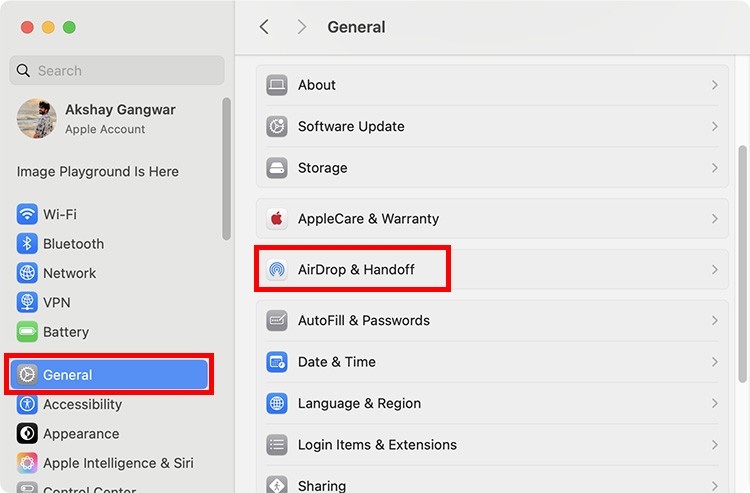The height and width of the screenshot is (493, 750).
Task: Click the AppleCare red apple icon
Action: 276,219
